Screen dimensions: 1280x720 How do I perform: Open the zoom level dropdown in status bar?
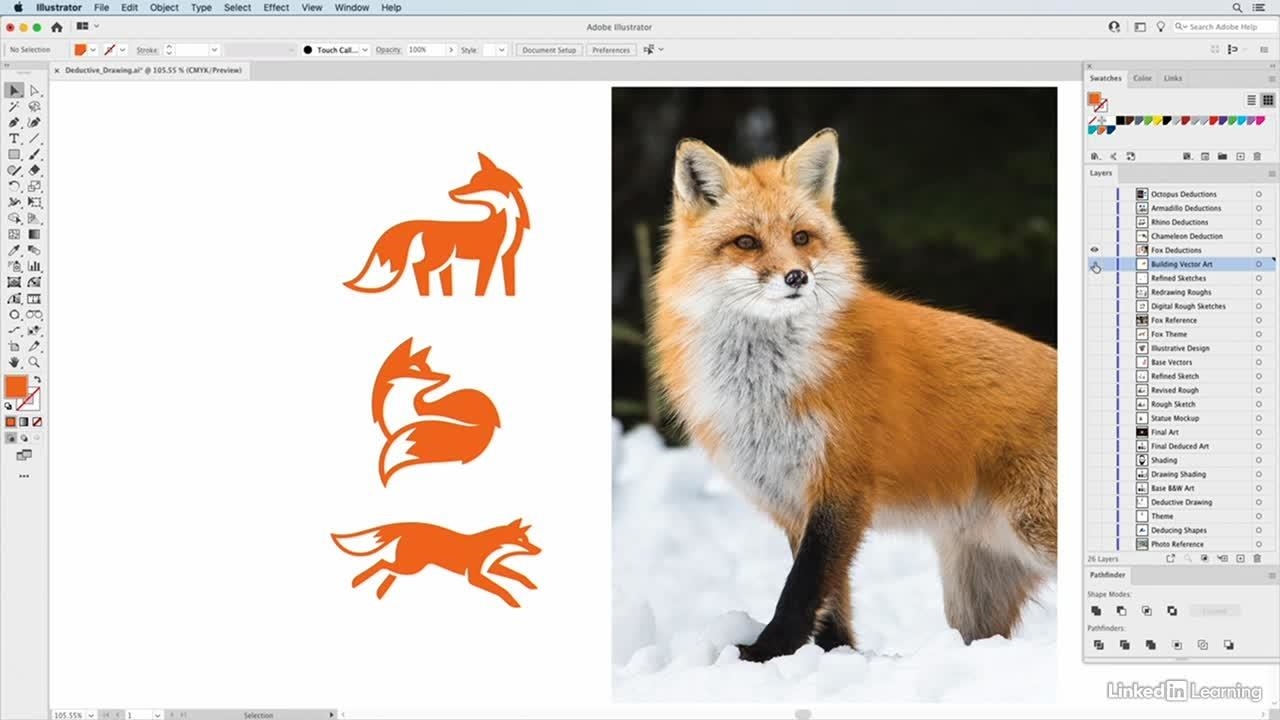[90, 715]
